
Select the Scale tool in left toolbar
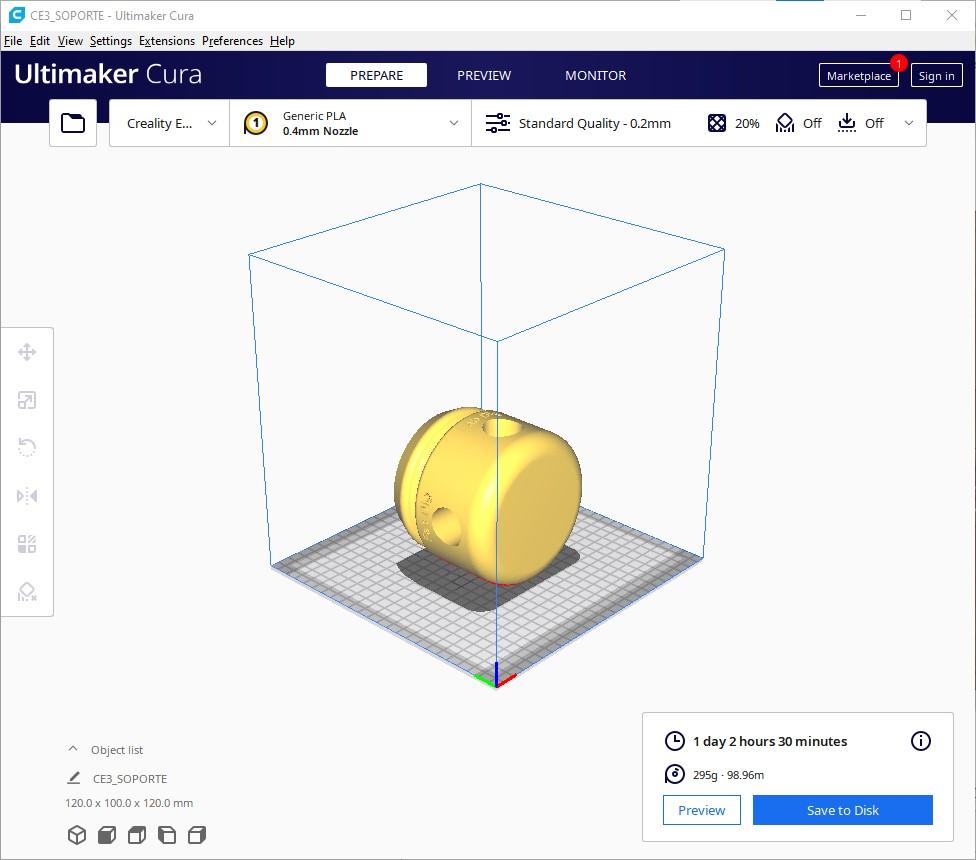point(27,400)
